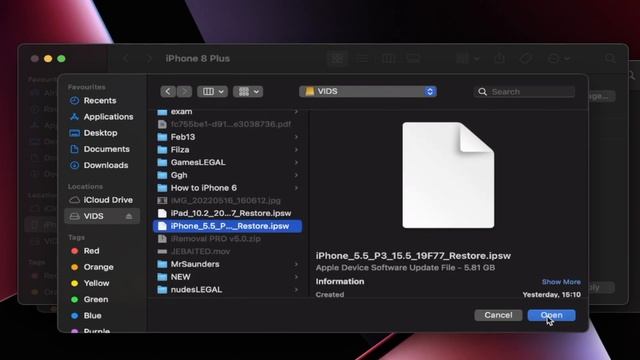The width and height of the screenshot is (640, 360).
Task: Go back with the back arrow
Action: coord(168,91)
